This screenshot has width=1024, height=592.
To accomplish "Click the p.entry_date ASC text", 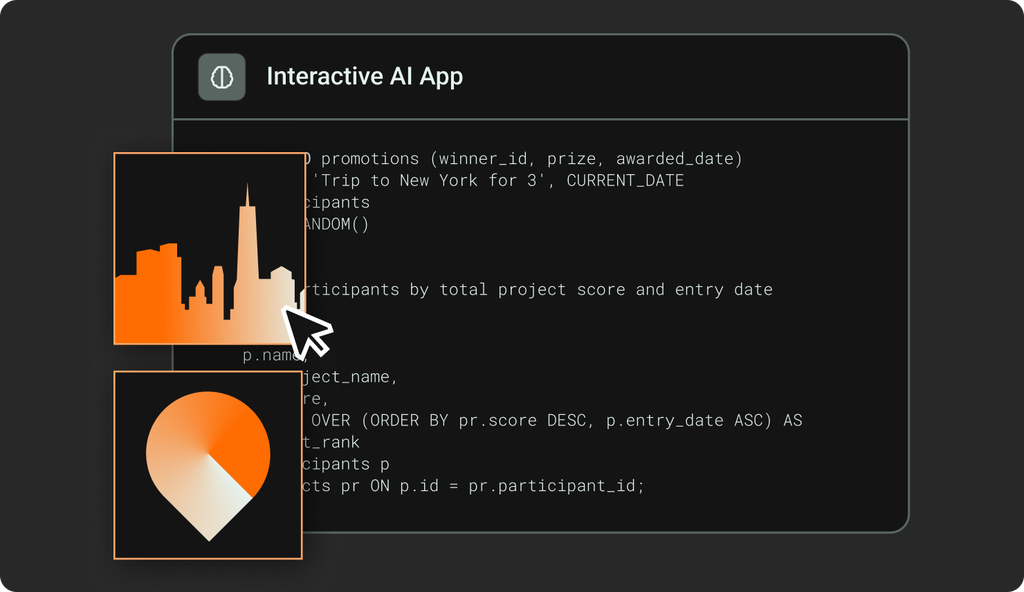I will pyautogui.click(x=684, y=420).
